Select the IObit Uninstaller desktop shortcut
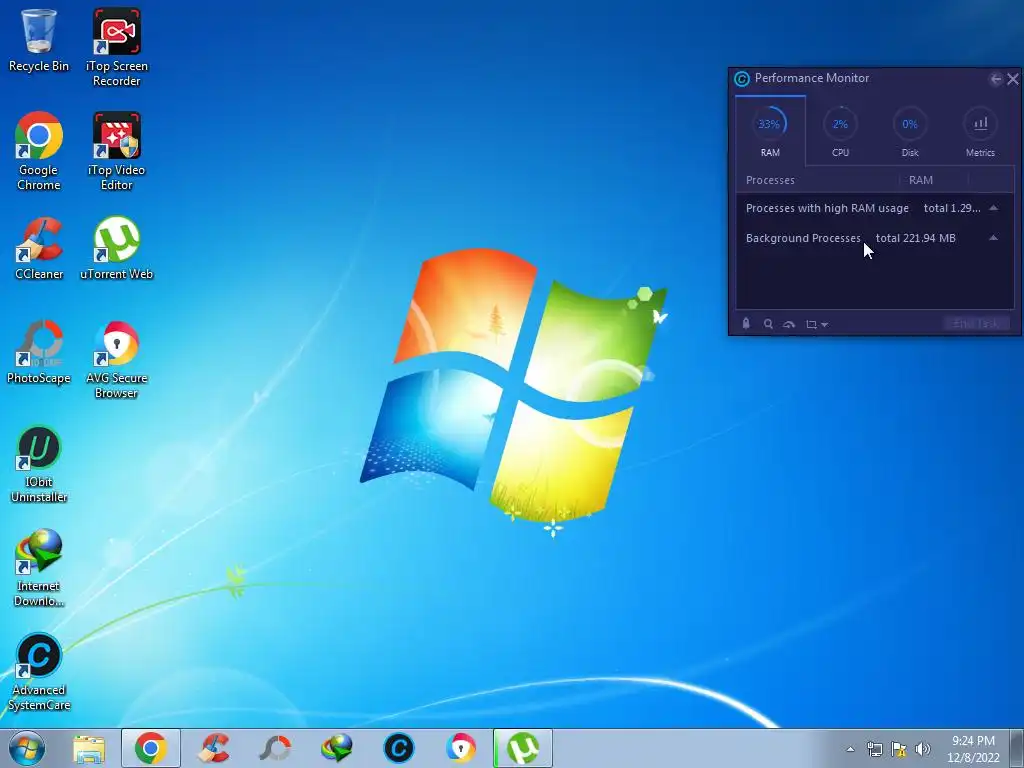The height and width of the screenshot is (768, 1024). 39,464
